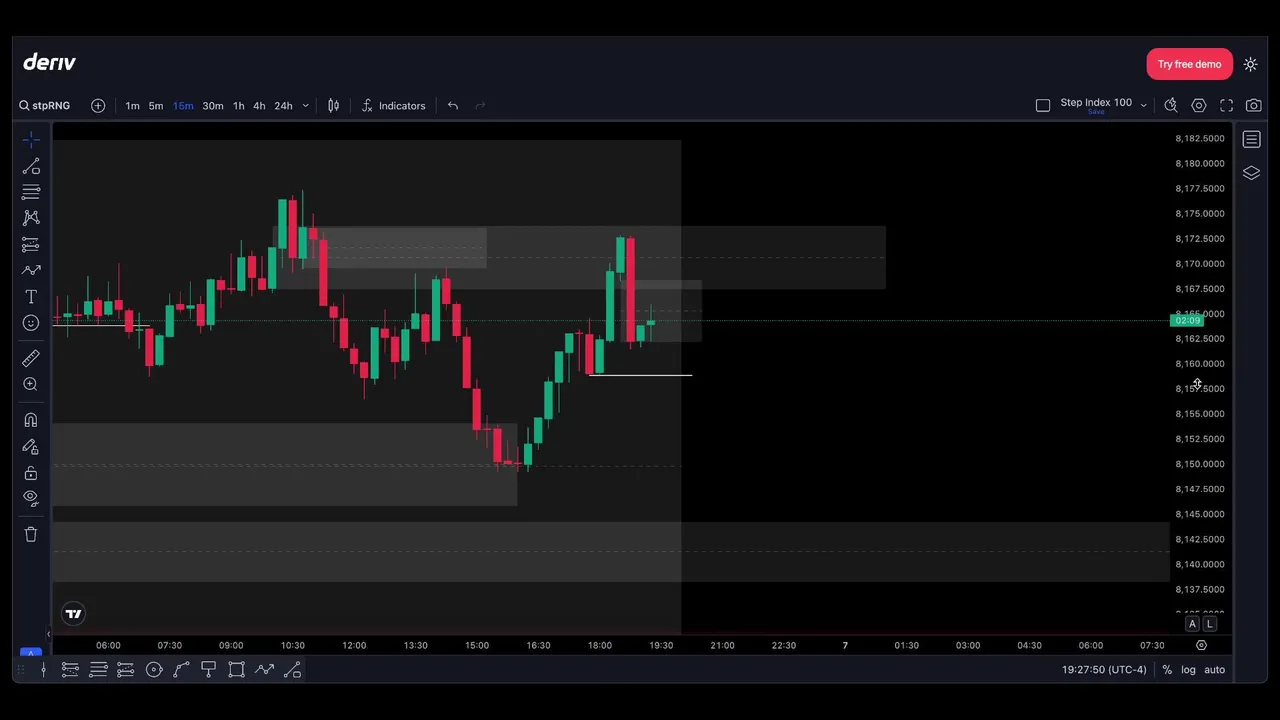Open chart settings gear icon
The image size is (1280, 720).
(1199, 105)
